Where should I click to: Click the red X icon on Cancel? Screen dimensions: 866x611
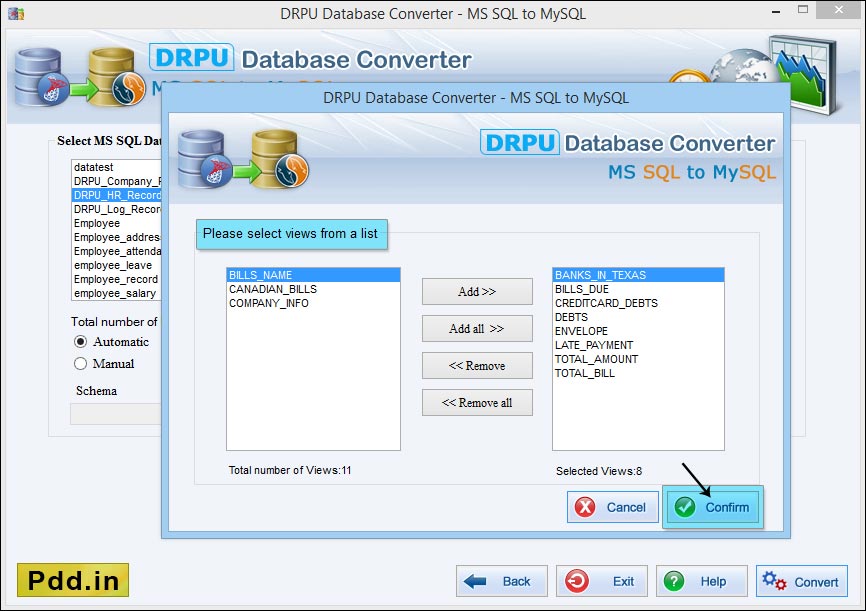point(585,507)
